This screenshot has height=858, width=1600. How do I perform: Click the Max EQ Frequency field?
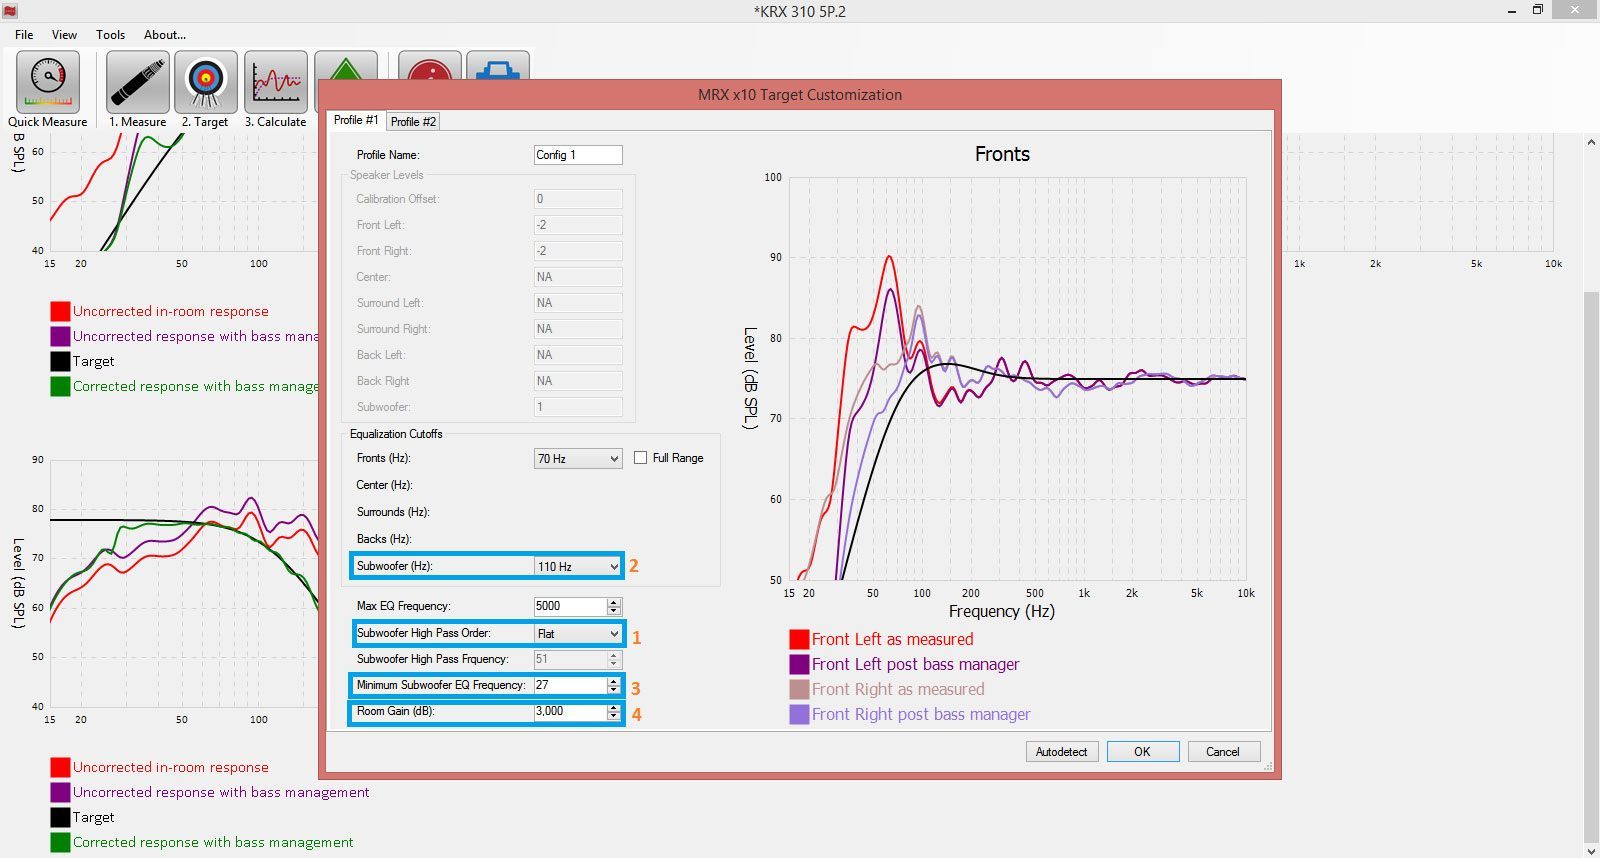pyautogui.click(x=570, y=606)
